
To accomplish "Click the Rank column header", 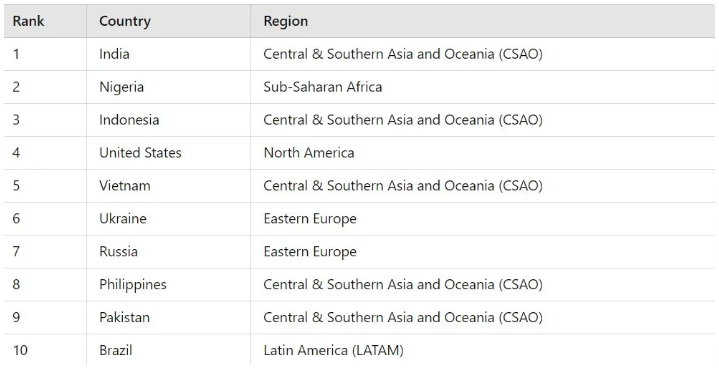I will point(45,21).
